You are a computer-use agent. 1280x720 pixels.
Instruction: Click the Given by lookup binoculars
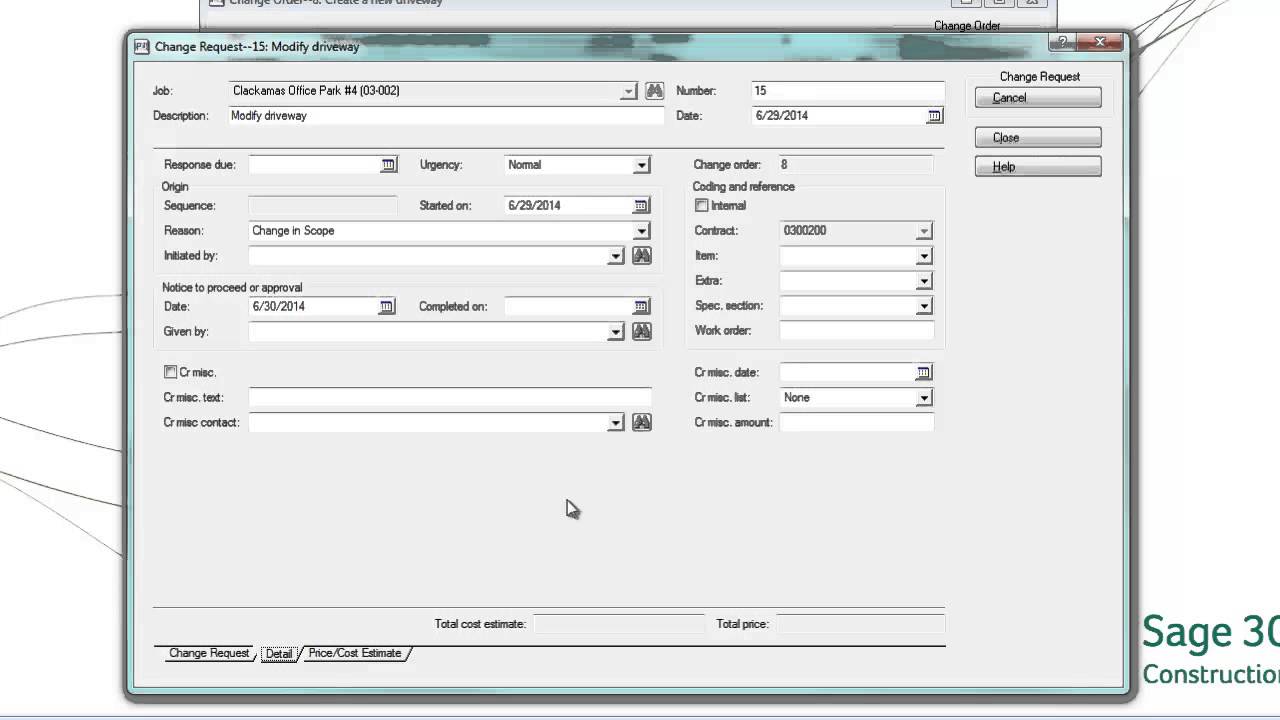(x=642, y=331)
